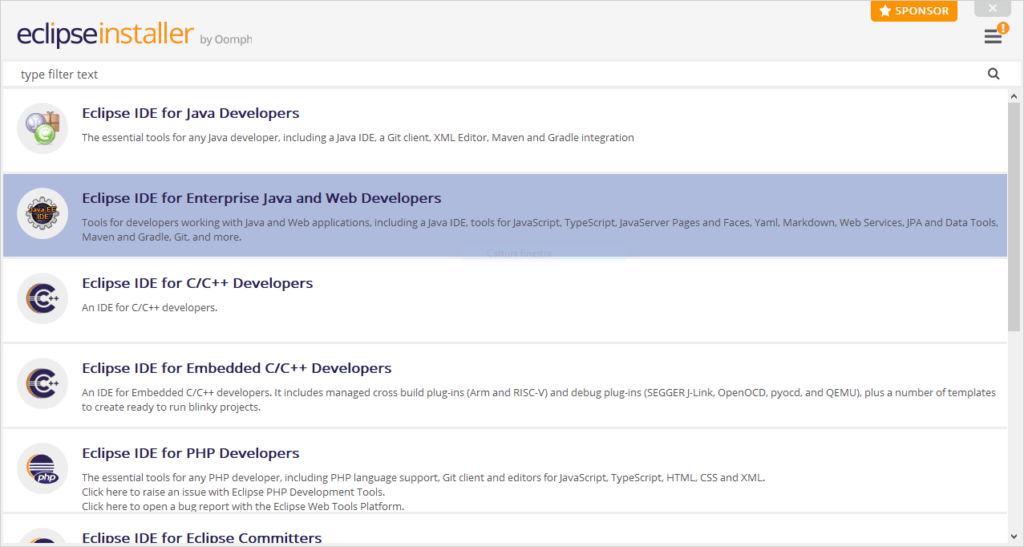Select Eclipse IDE for C/C++ Developers title
The width and height of the screenshot is (1024, 547).
point(197,283)
